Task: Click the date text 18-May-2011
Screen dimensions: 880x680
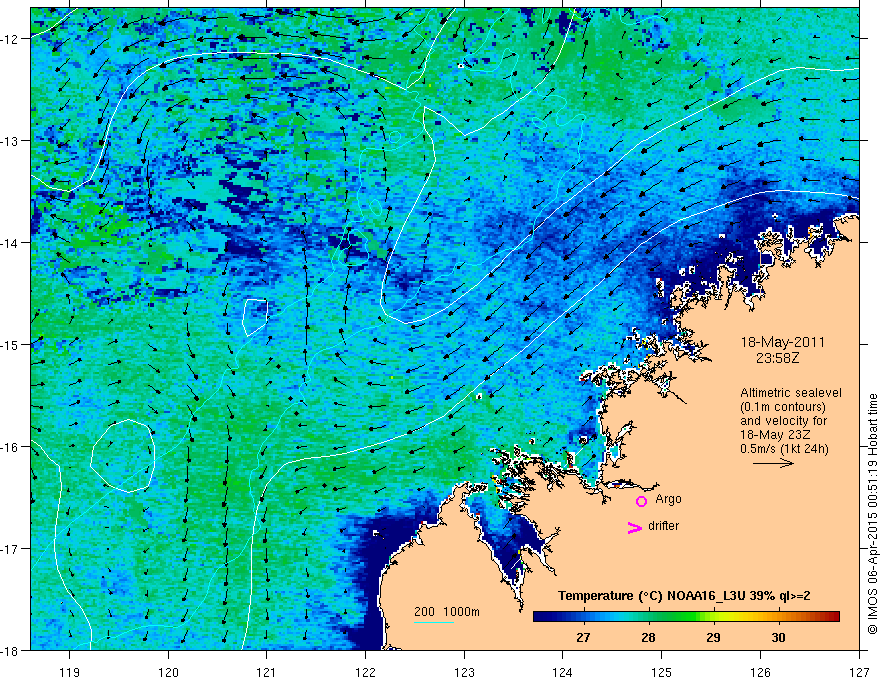Action: pos(783,342)
